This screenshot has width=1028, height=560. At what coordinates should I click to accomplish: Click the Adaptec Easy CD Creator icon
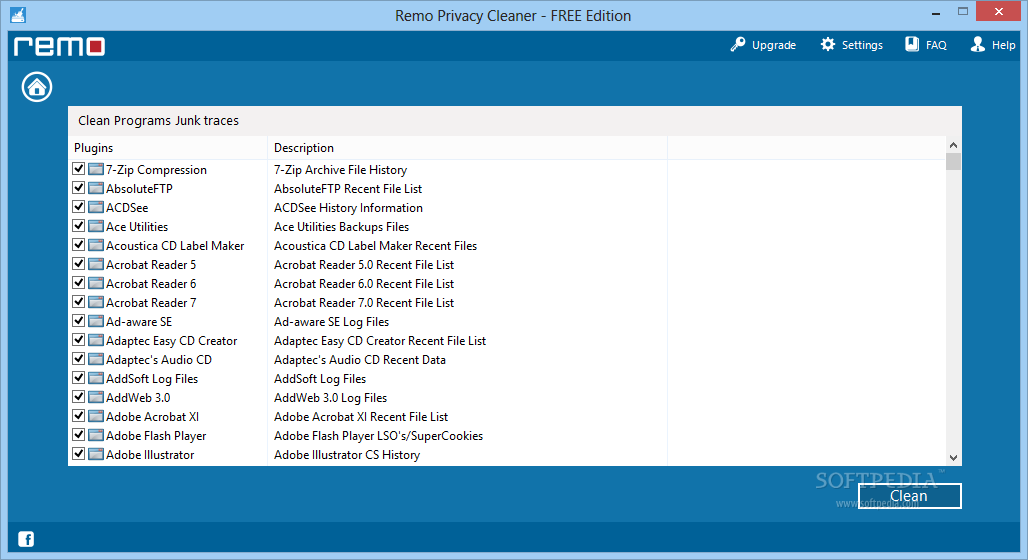pyautogui.click(x=96, y=340)
